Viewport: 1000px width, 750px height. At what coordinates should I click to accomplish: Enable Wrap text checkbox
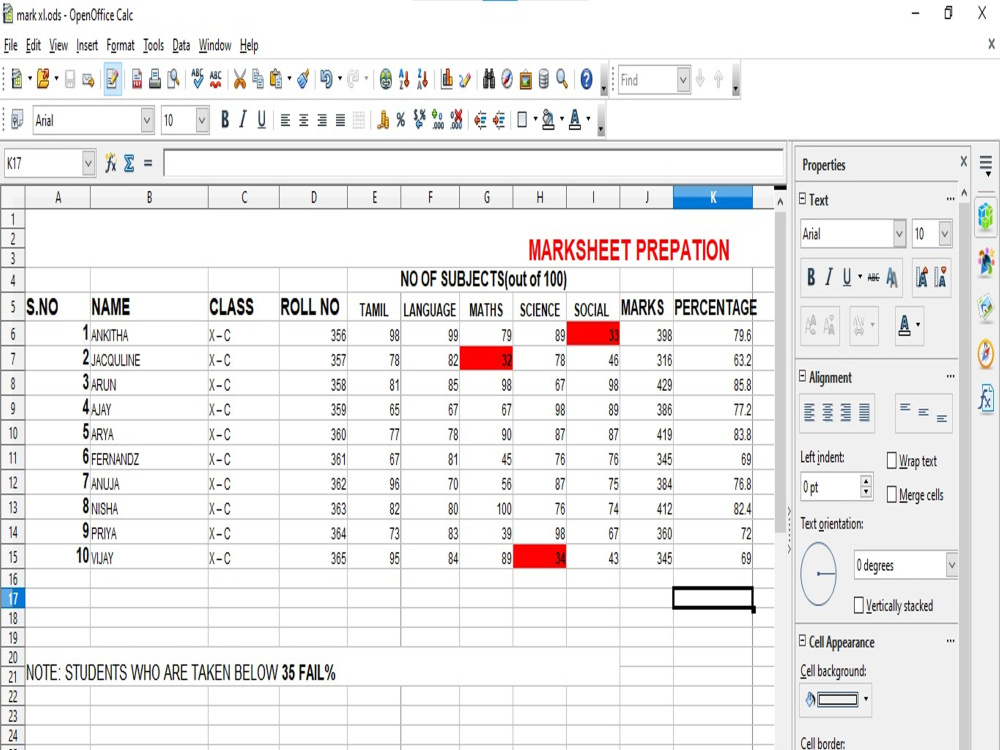pyautogui.click(x=892, y=460)
